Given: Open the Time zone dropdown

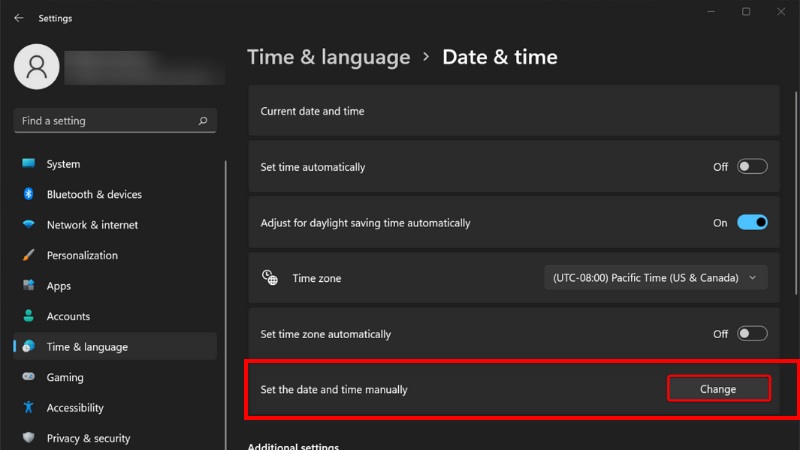Looking at the screenshot, I should [656, 278].
